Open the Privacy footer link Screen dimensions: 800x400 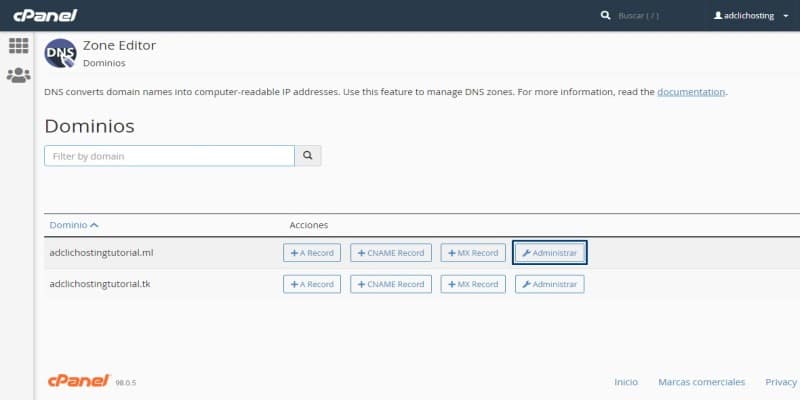pyautogui.click(x=781, y=382)
